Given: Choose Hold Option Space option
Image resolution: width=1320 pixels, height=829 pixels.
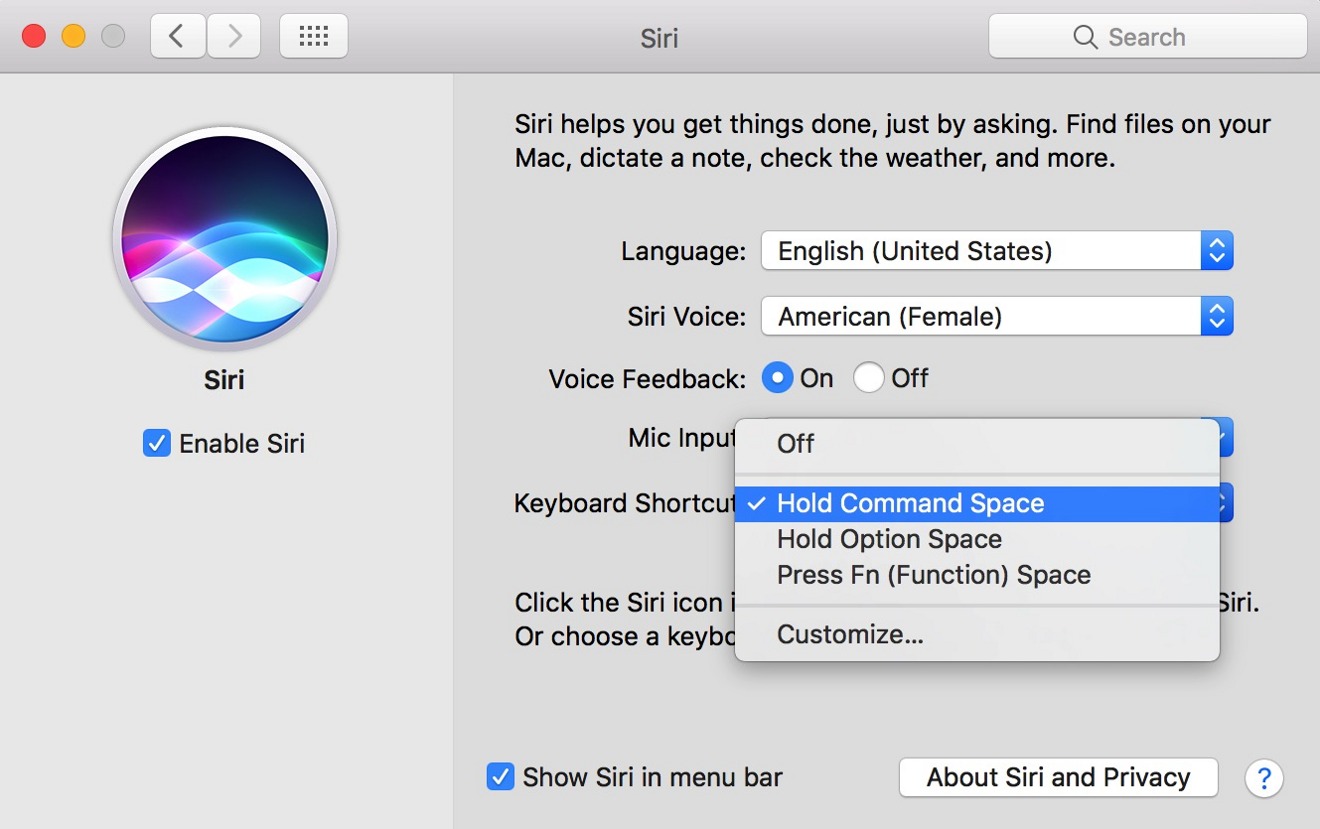Looking at the screenshot, I should (x=977, y=540).
